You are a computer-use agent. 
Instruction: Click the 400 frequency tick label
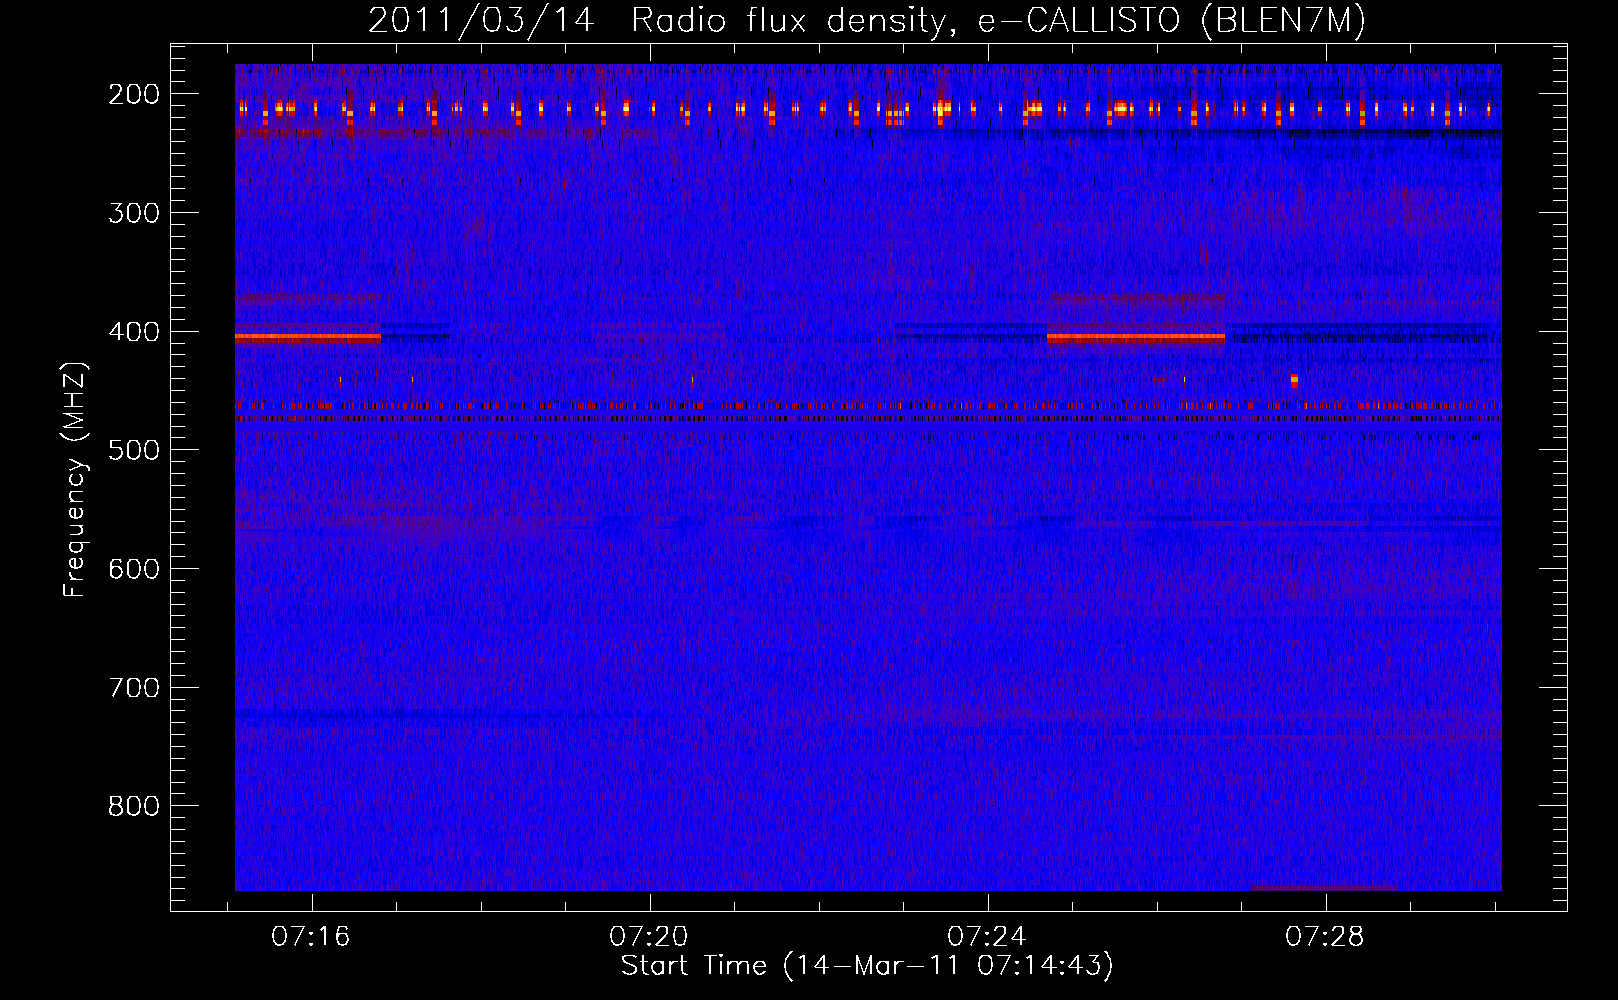coord(133,332)
